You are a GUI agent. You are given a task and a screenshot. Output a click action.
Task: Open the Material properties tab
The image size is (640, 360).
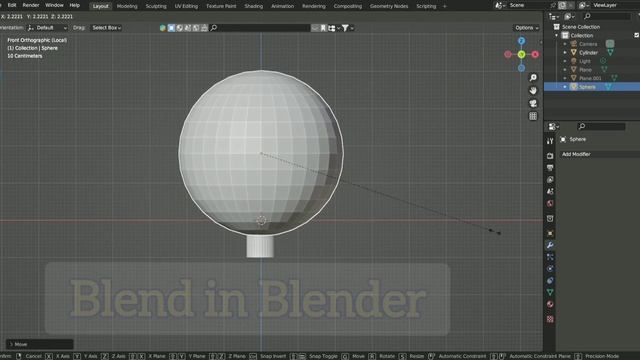pos(550,304)
